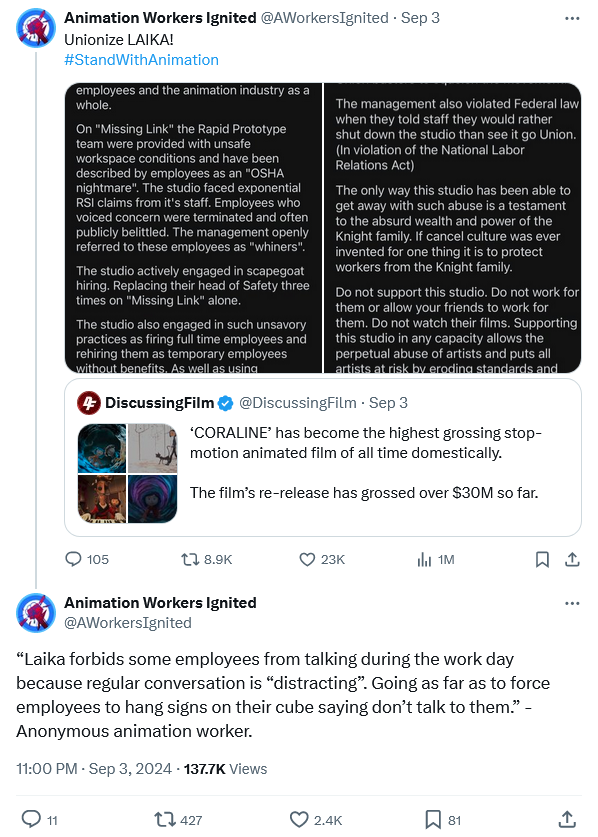View analytics of the 1M views tweet
598x837 pixels.
pyautogui.click(x=435, y=559)
